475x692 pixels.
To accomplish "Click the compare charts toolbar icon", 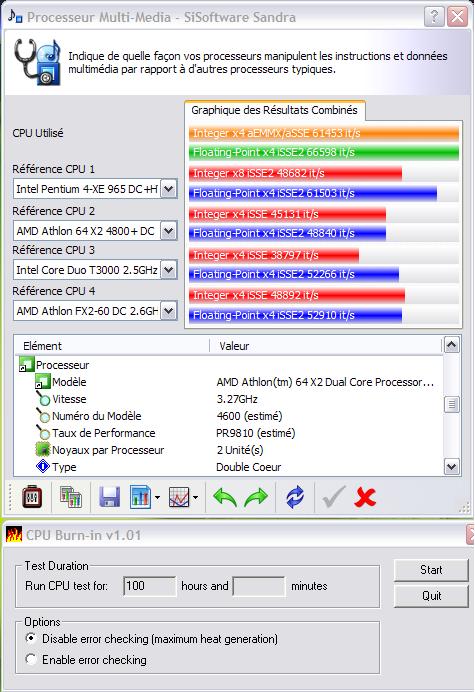I will tap(71, 497).
